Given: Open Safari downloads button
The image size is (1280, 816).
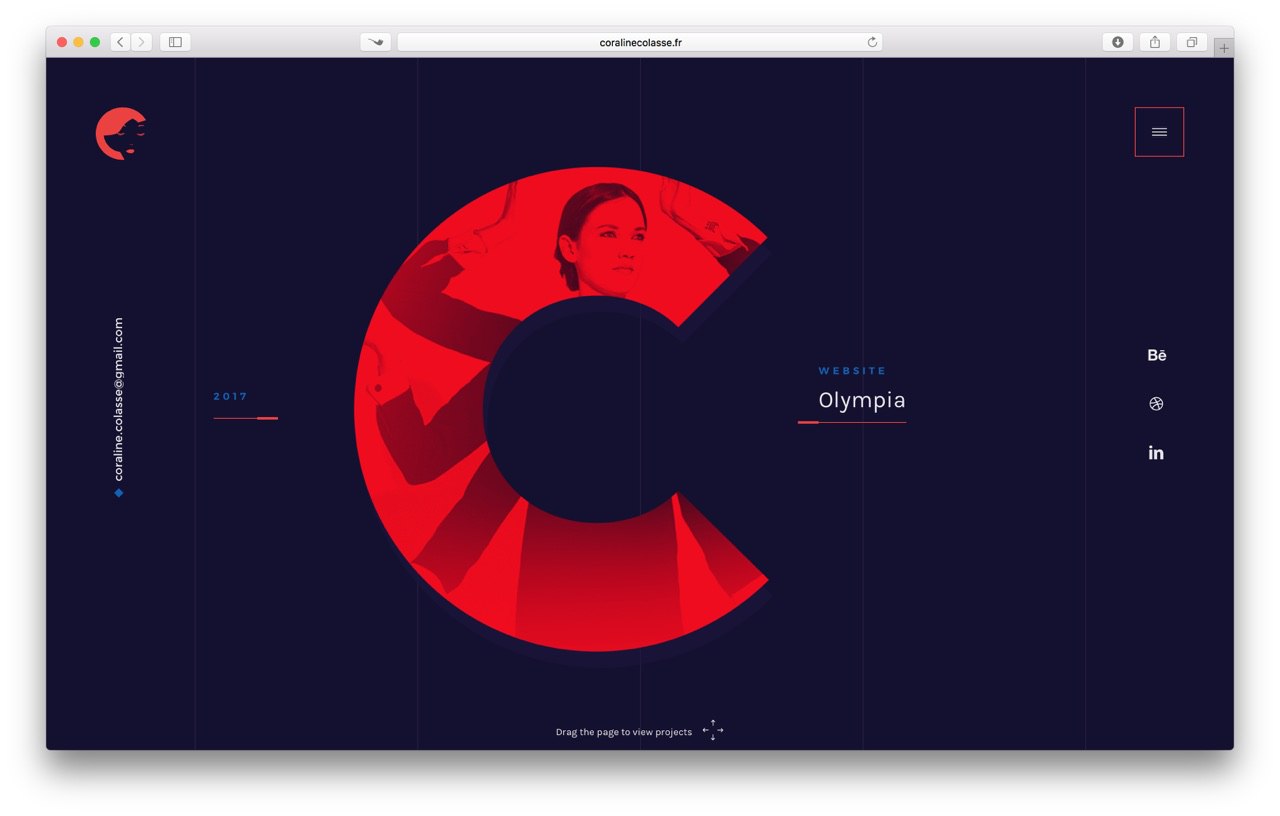Looking at the screenshot, I should click(x=1118, y=42).
